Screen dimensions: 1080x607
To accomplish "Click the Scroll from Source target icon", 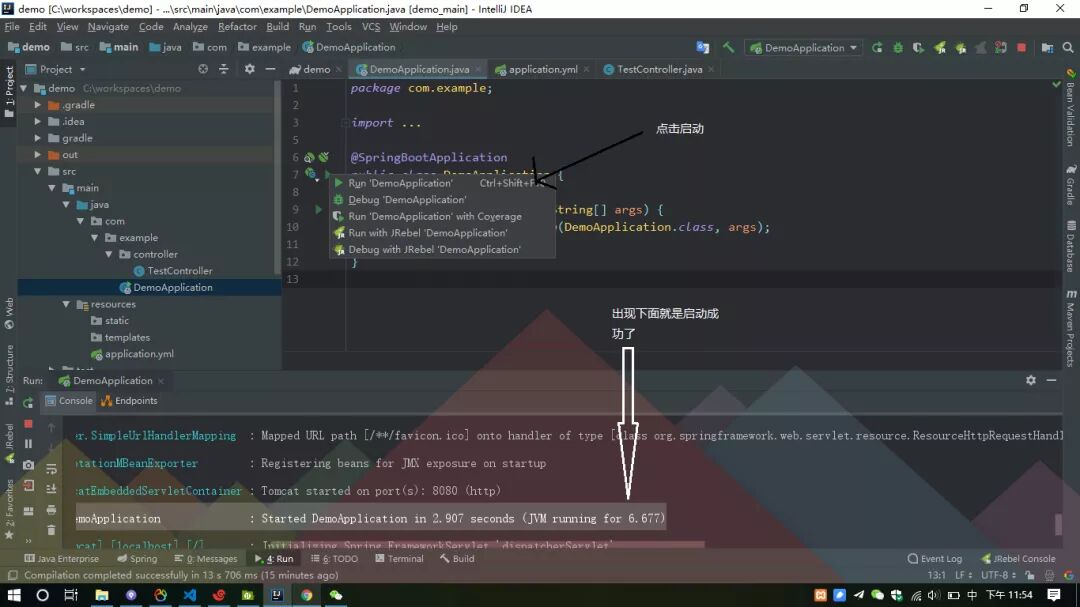I will [202, 69].
